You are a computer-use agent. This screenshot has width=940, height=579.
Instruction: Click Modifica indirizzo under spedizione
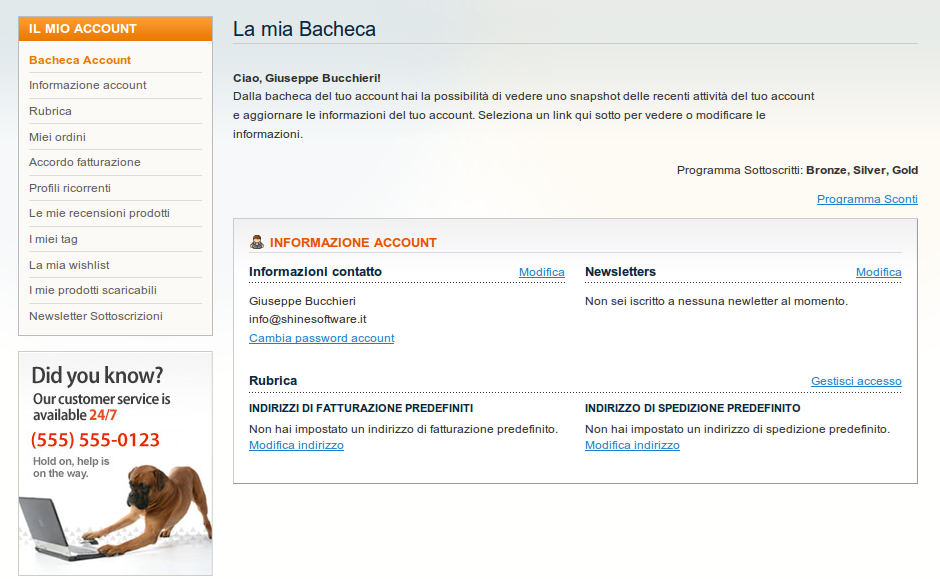click(x=632, y=445)
